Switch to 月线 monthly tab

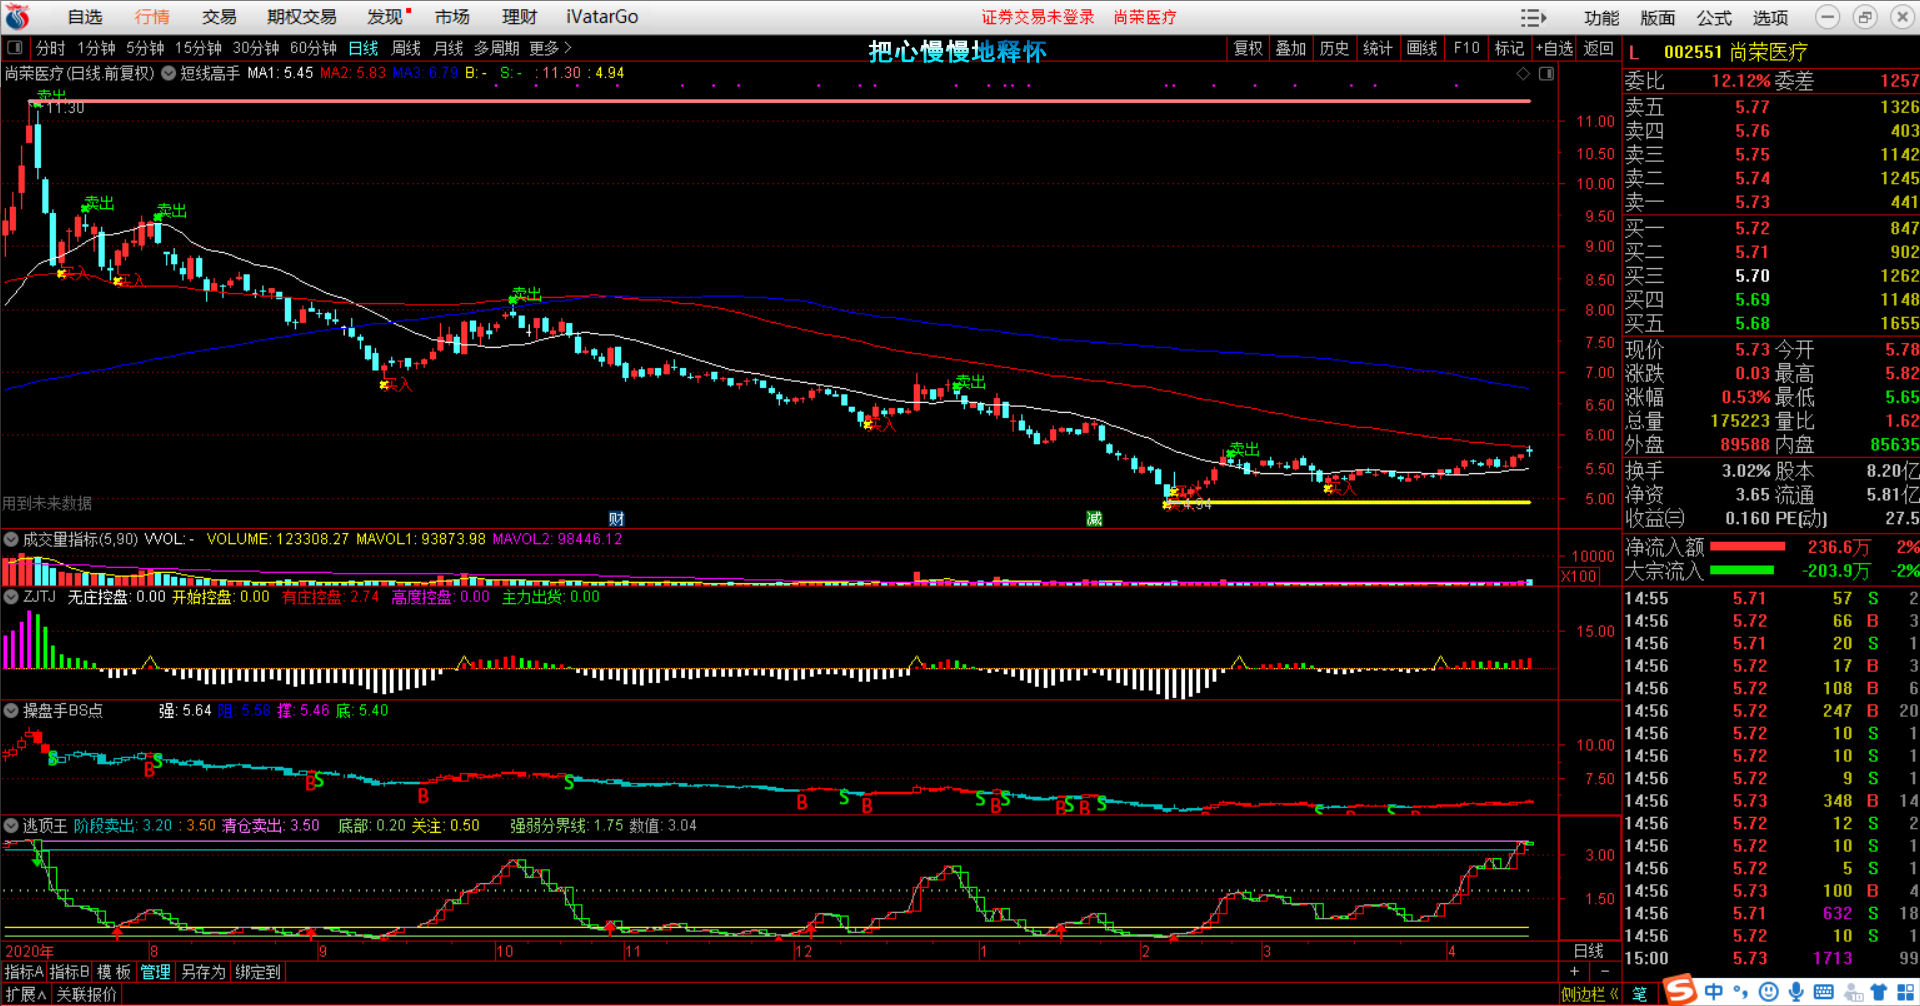click(x=448, y=48)
